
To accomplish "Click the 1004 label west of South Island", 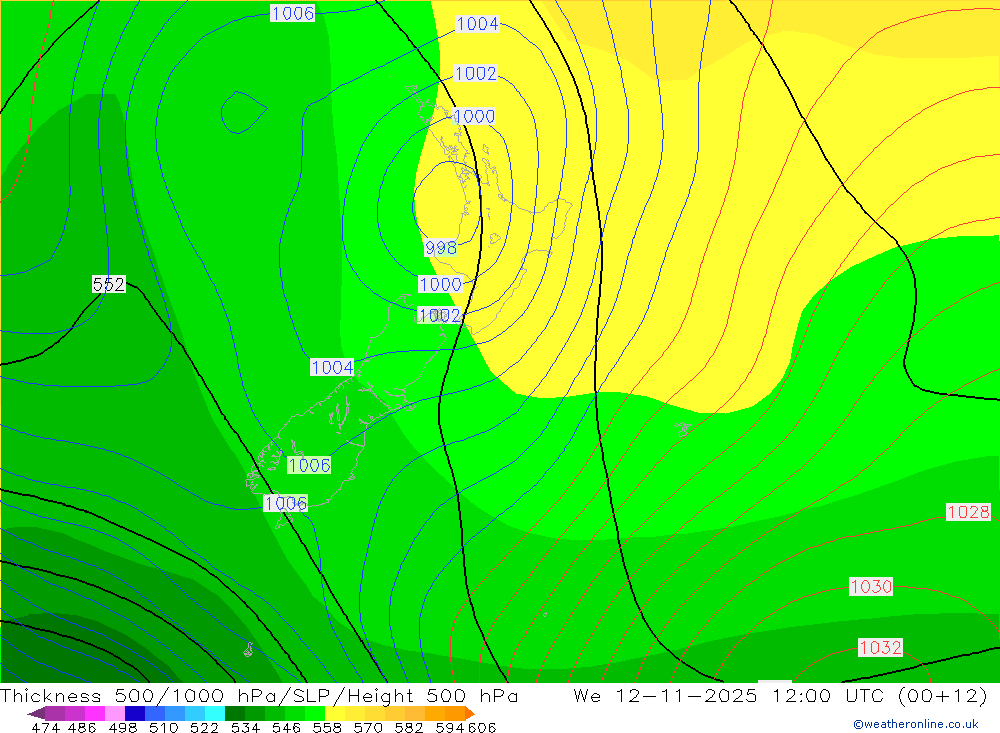I will point(332,367).
